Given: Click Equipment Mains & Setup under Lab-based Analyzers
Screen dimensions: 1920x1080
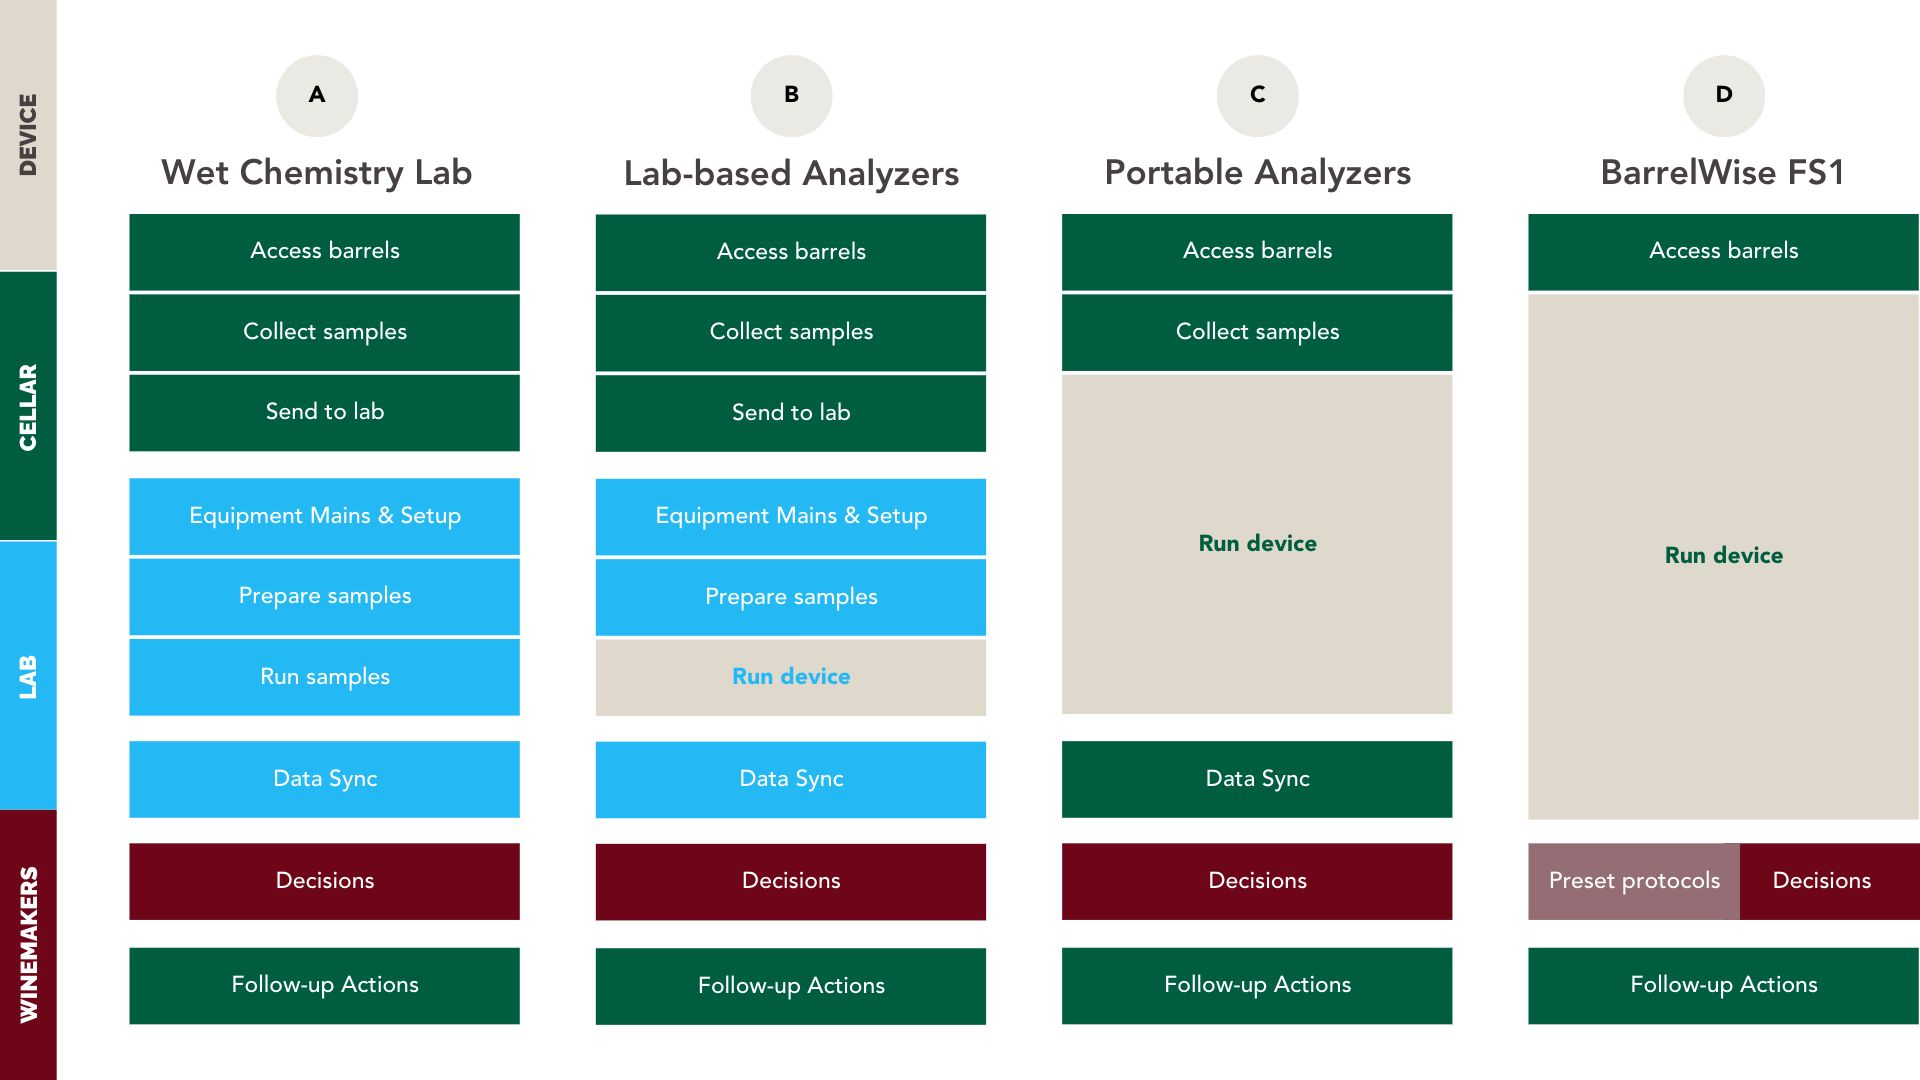Looking at the screenshot, I should click(x=791, y=516).
